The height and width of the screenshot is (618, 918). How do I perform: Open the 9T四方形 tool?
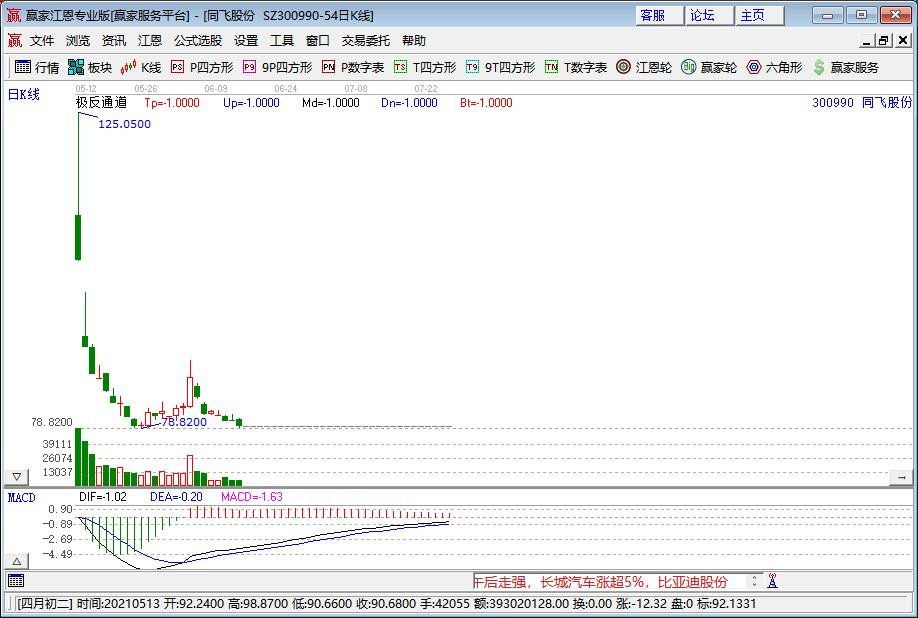501,67
